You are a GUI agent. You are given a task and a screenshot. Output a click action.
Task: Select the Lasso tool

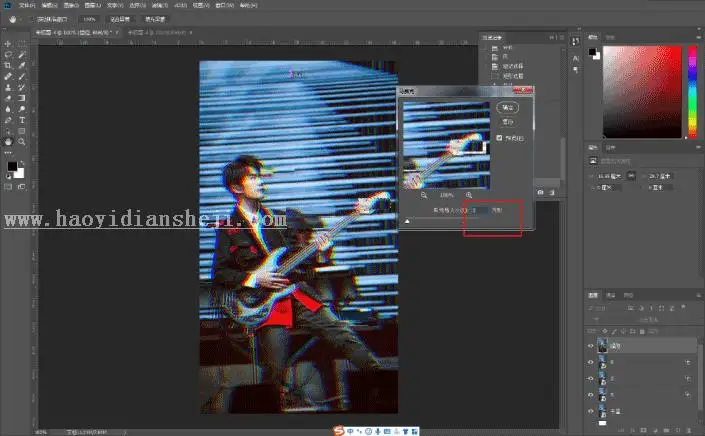click(8, 54)
